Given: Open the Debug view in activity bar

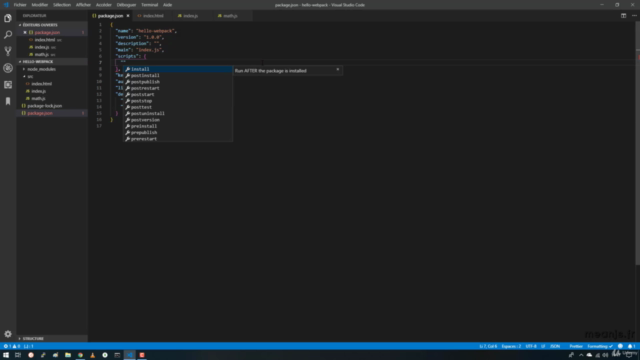Looking at the screenshot, I should click(8, 68).
